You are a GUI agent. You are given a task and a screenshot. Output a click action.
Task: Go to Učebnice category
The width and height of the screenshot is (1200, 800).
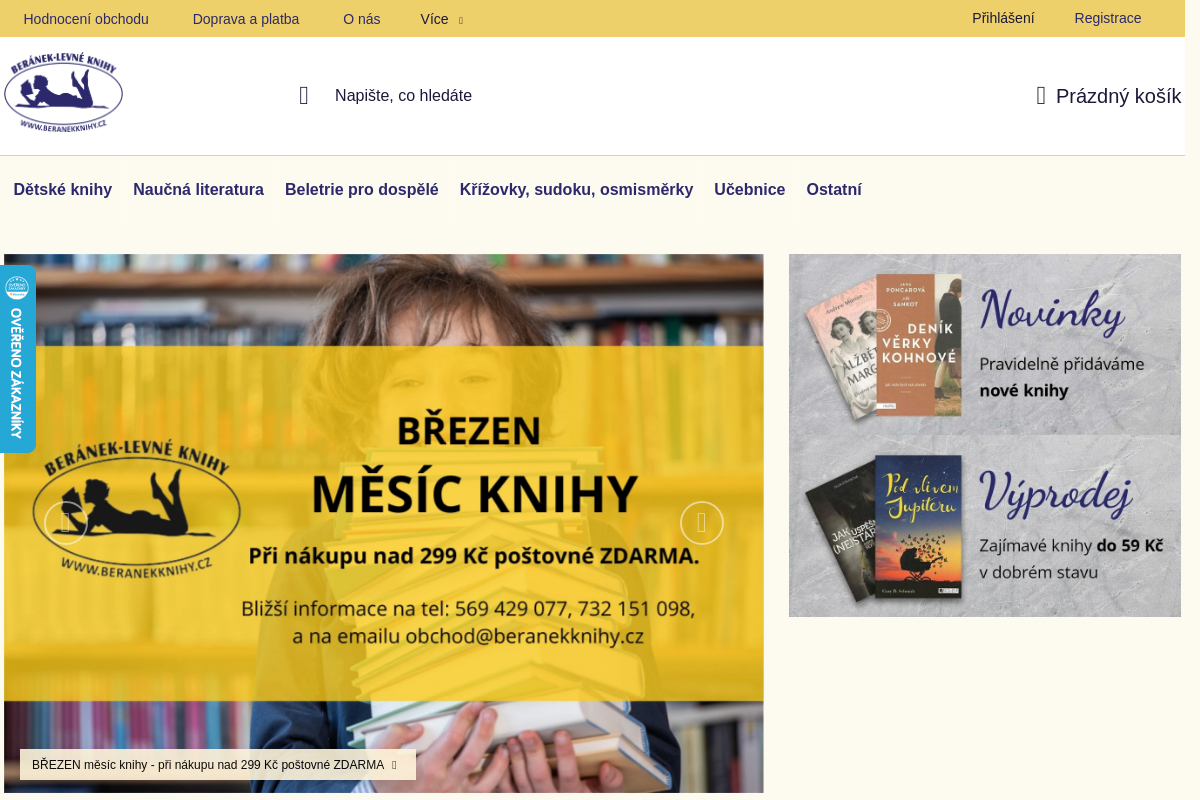(750, 190)
